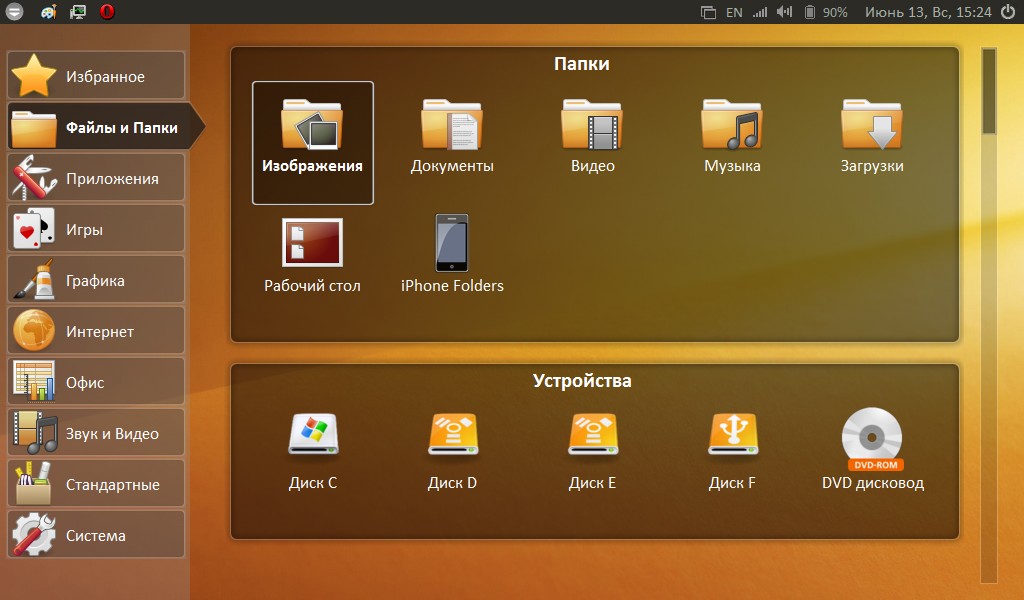Open the Музыка folder
Screen dimensions: 1024x600
tap(732, 137)
